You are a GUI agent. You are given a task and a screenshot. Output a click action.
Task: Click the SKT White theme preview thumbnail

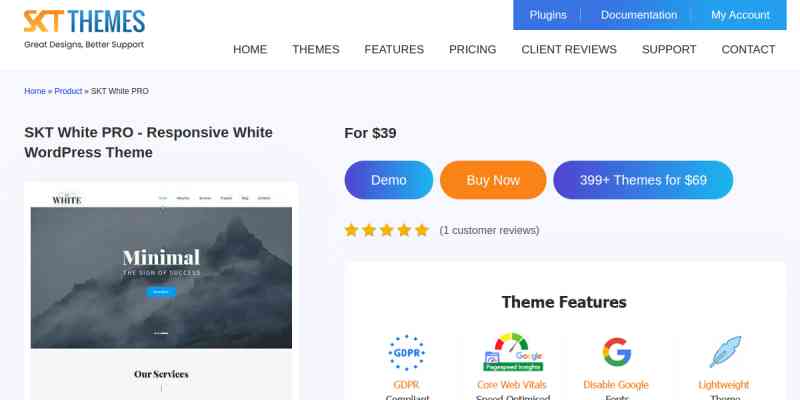point(161,291)
